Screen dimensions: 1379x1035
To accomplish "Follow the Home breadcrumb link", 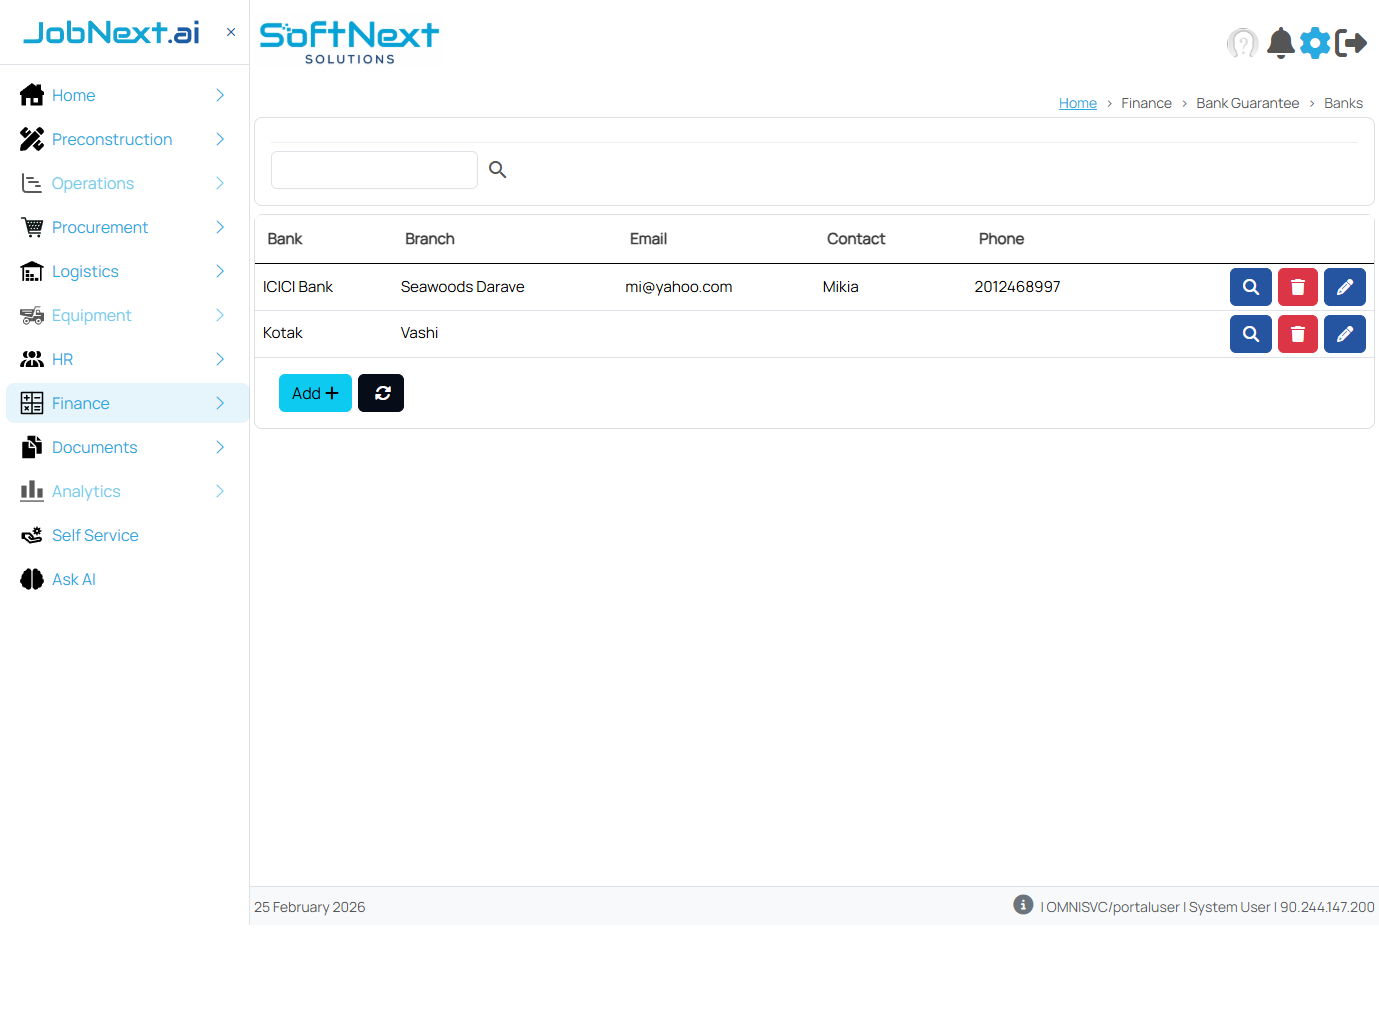I will tap(1077, 103).
